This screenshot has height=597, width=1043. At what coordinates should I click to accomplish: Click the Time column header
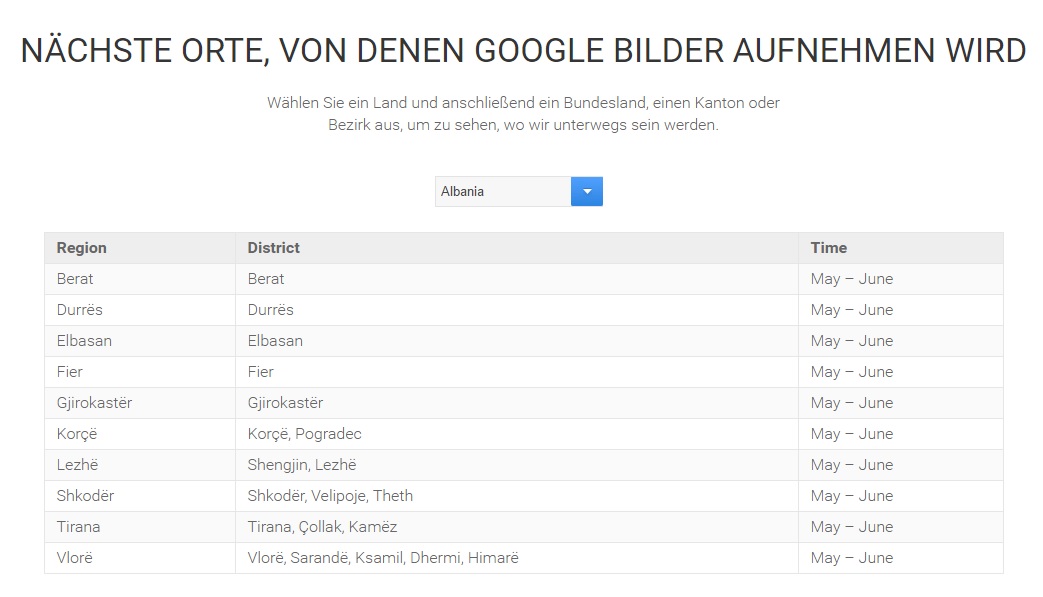[x=829, y=248]
